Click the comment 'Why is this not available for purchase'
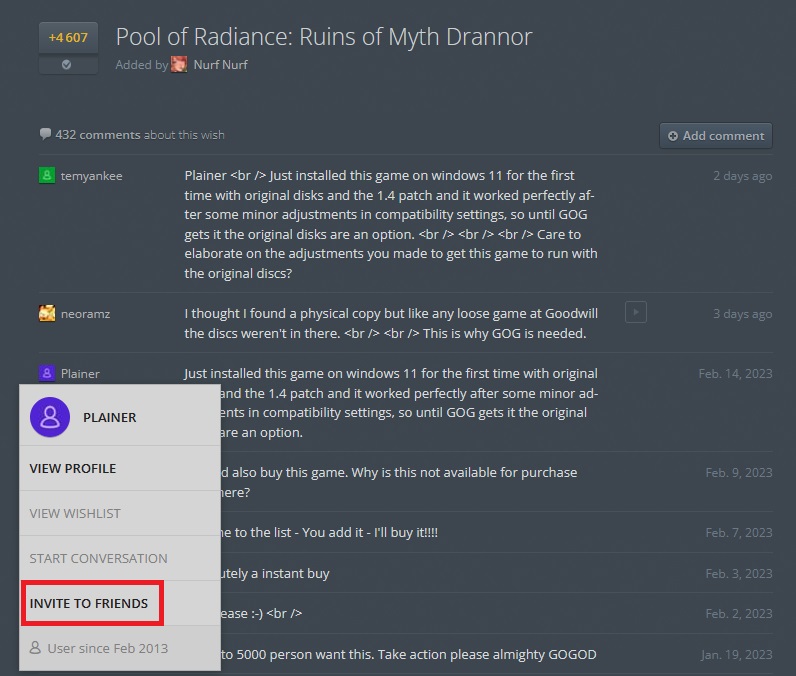The height and width of the screenshot is (676, 796). pos(399,482)
